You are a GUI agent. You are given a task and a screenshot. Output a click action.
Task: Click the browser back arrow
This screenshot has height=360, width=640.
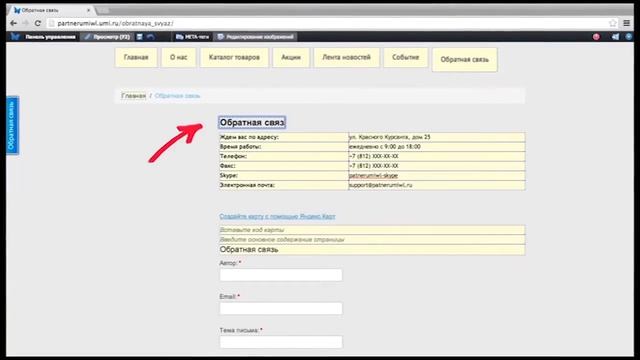point(13,23)
